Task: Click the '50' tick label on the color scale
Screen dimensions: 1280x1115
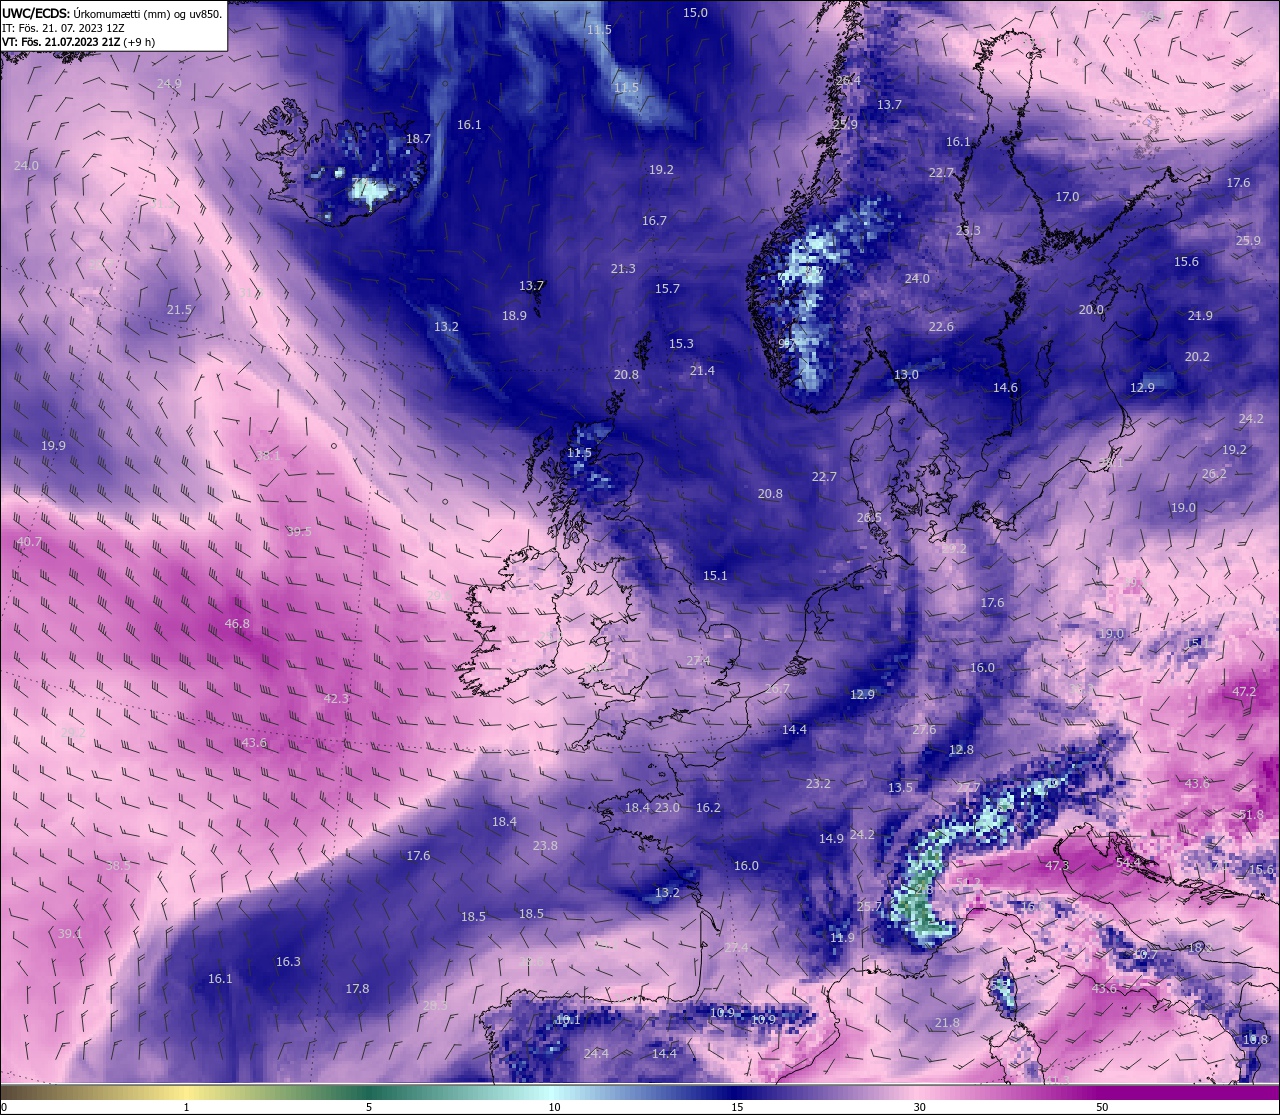Action: point(1102,1107)
